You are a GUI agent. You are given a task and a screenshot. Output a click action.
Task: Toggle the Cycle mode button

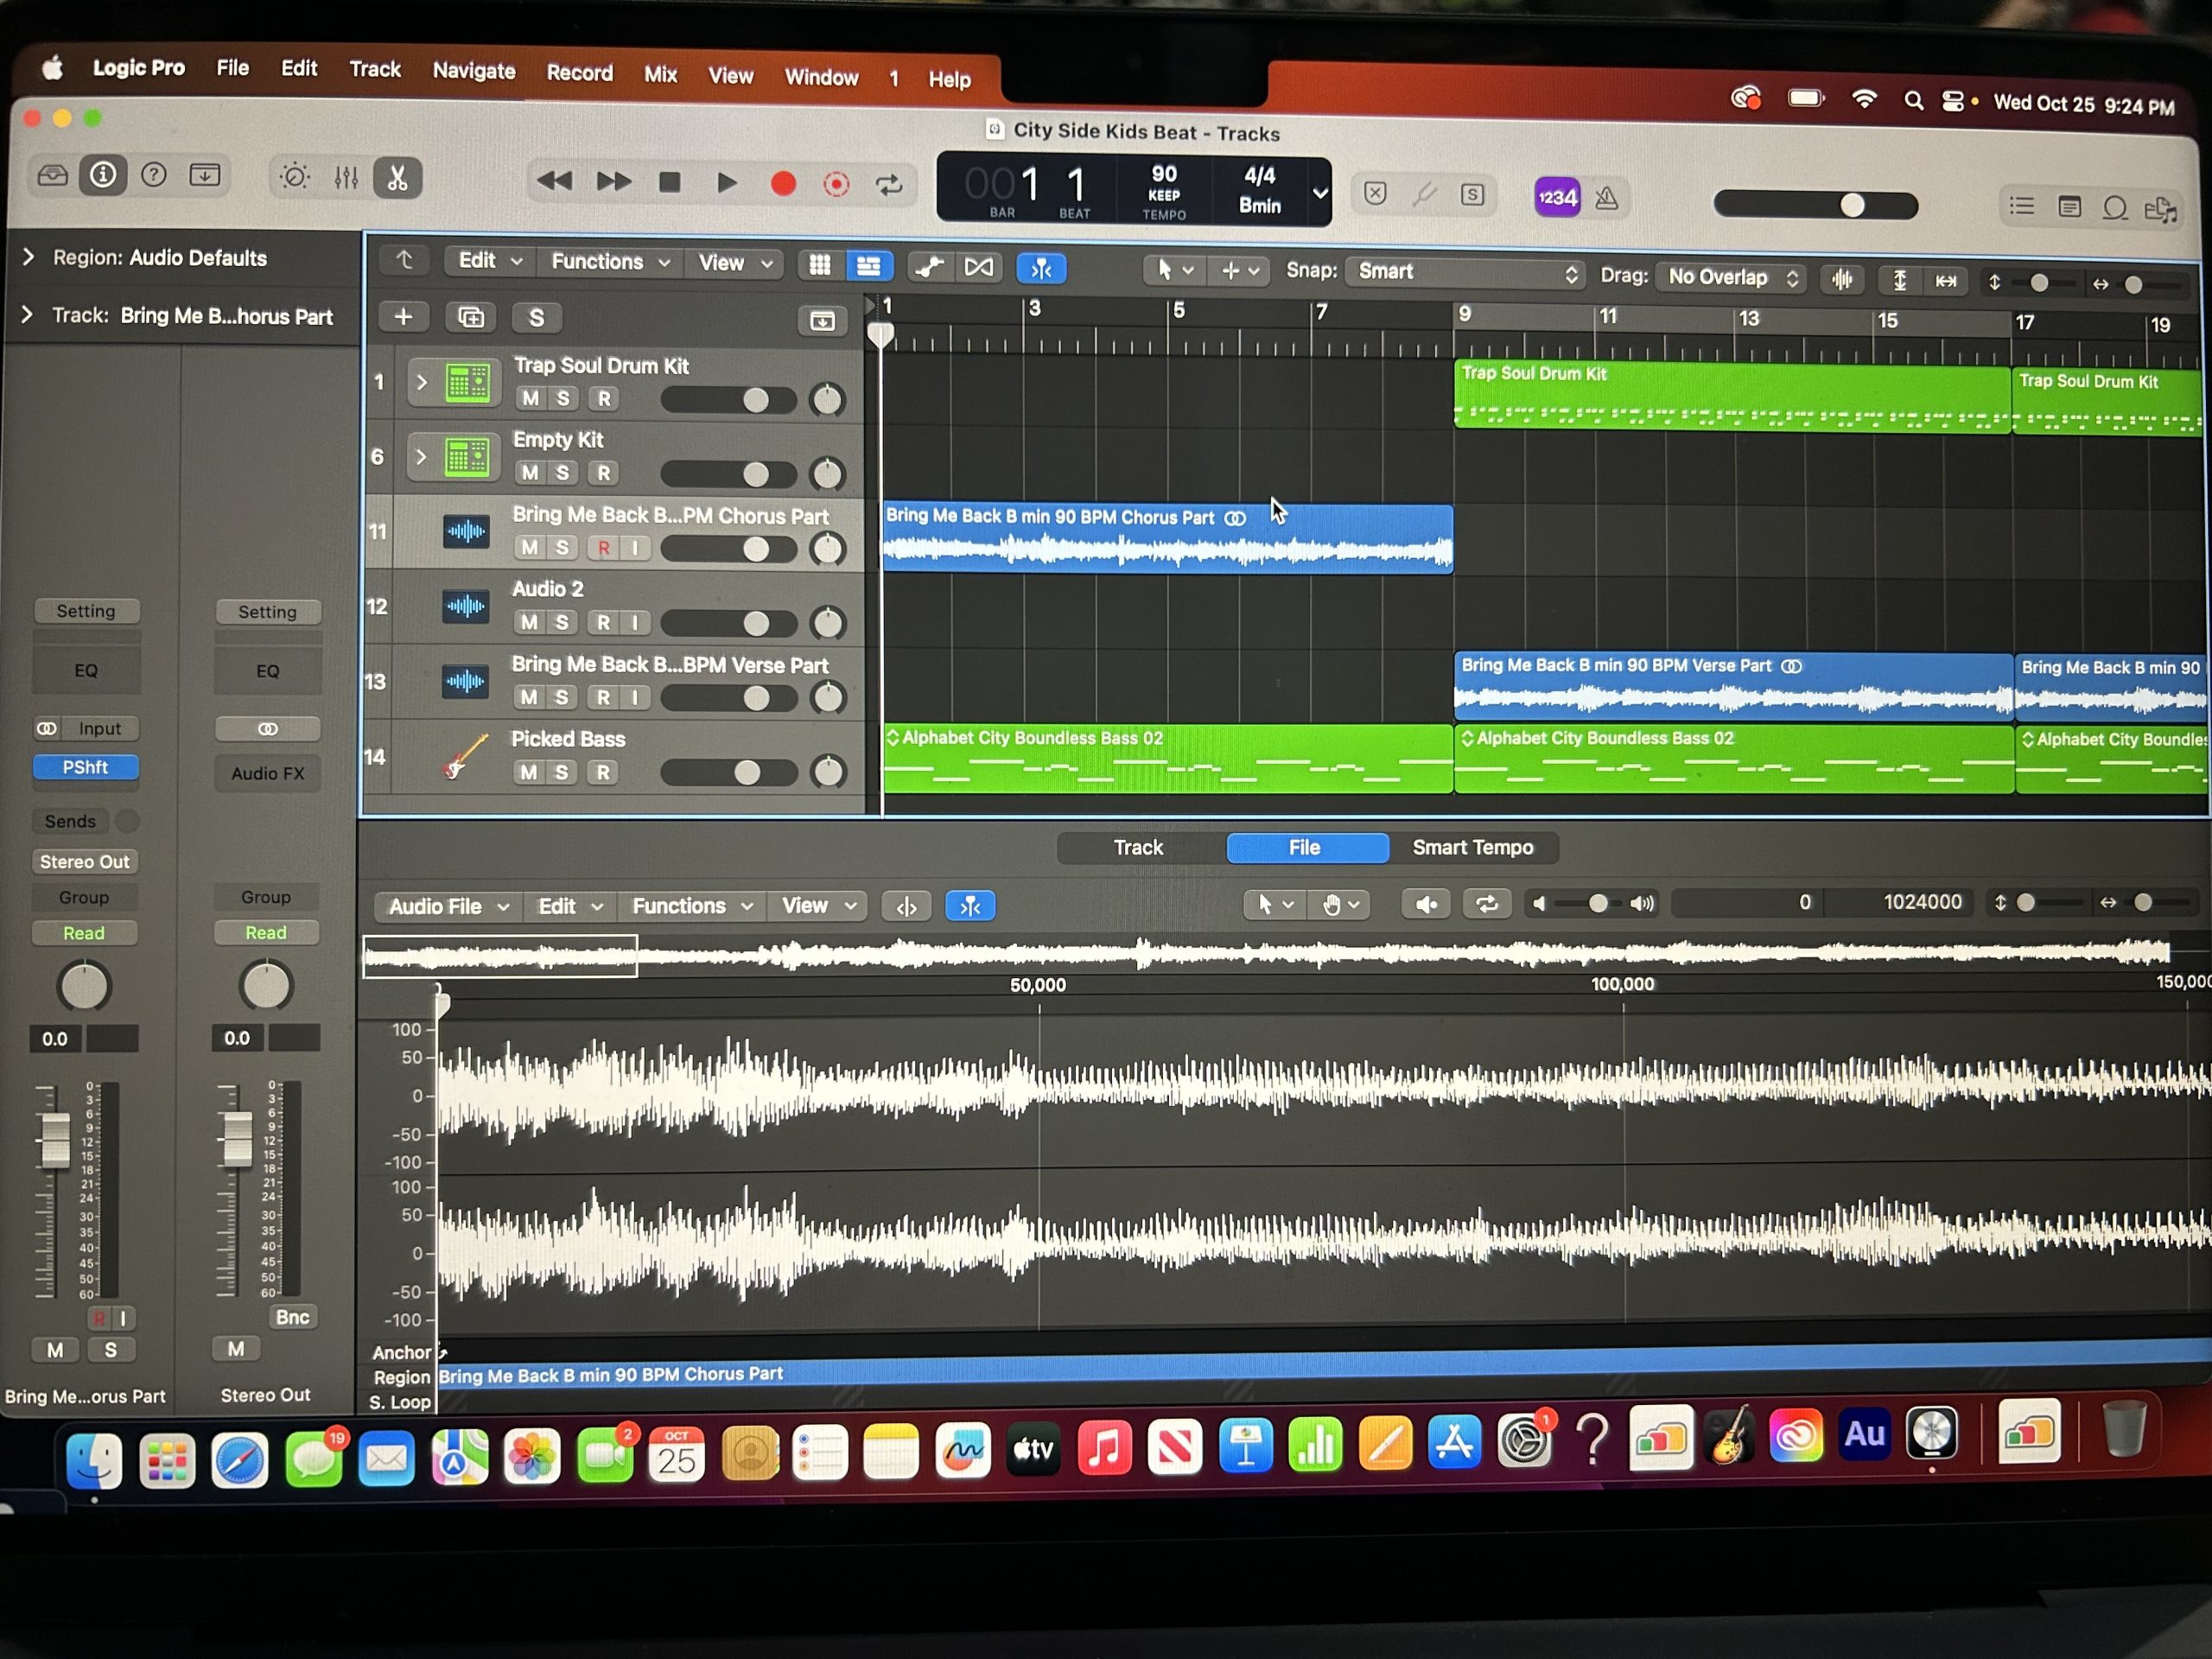pos(888,185)
